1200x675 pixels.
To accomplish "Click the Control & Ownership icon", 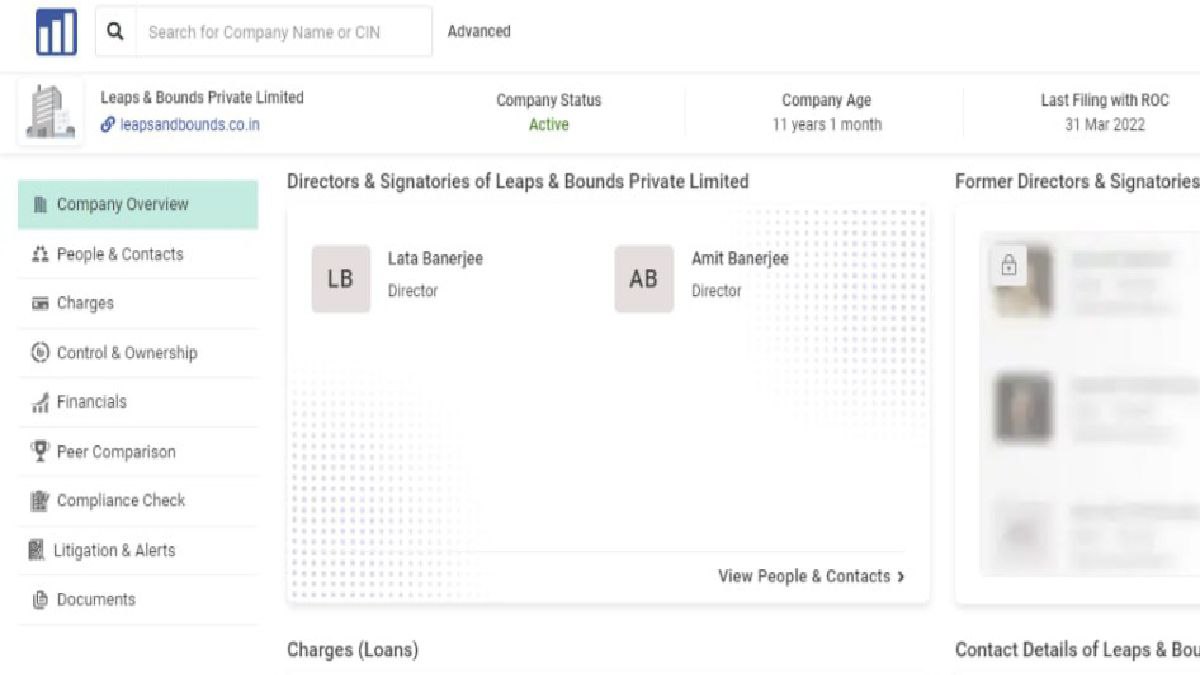I will coord(40,353).
